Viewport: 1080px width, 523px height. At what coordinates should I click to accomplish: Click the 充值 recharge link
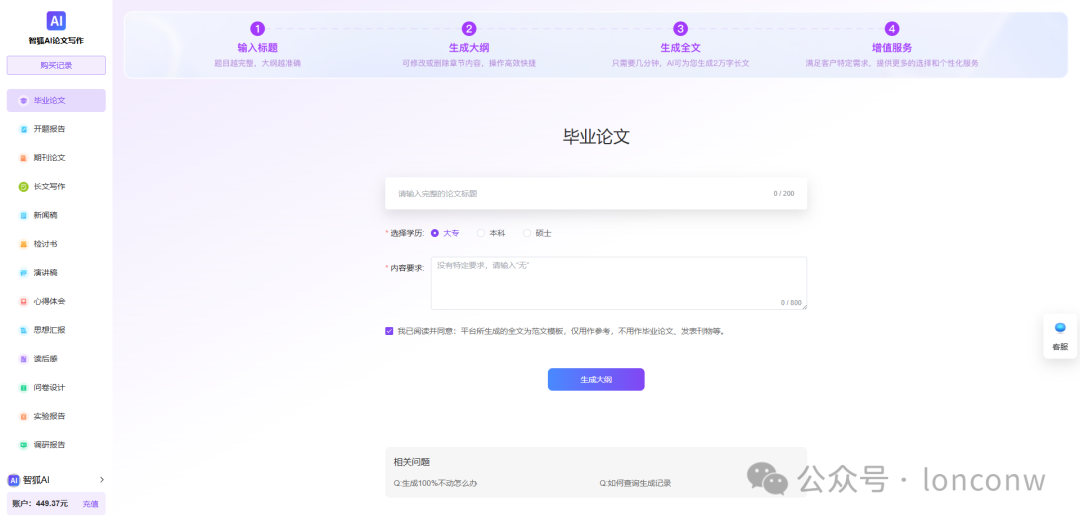click(90, 504)
